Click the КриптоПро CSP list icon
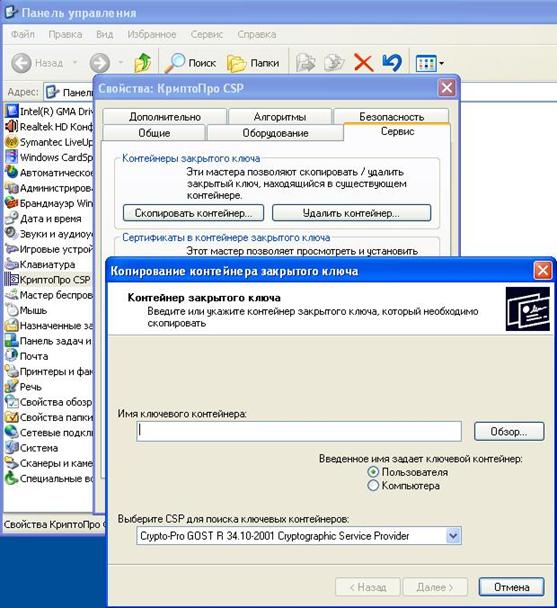Image resolution: width=557 pixels, height=608 pixels. click(12, 279)
